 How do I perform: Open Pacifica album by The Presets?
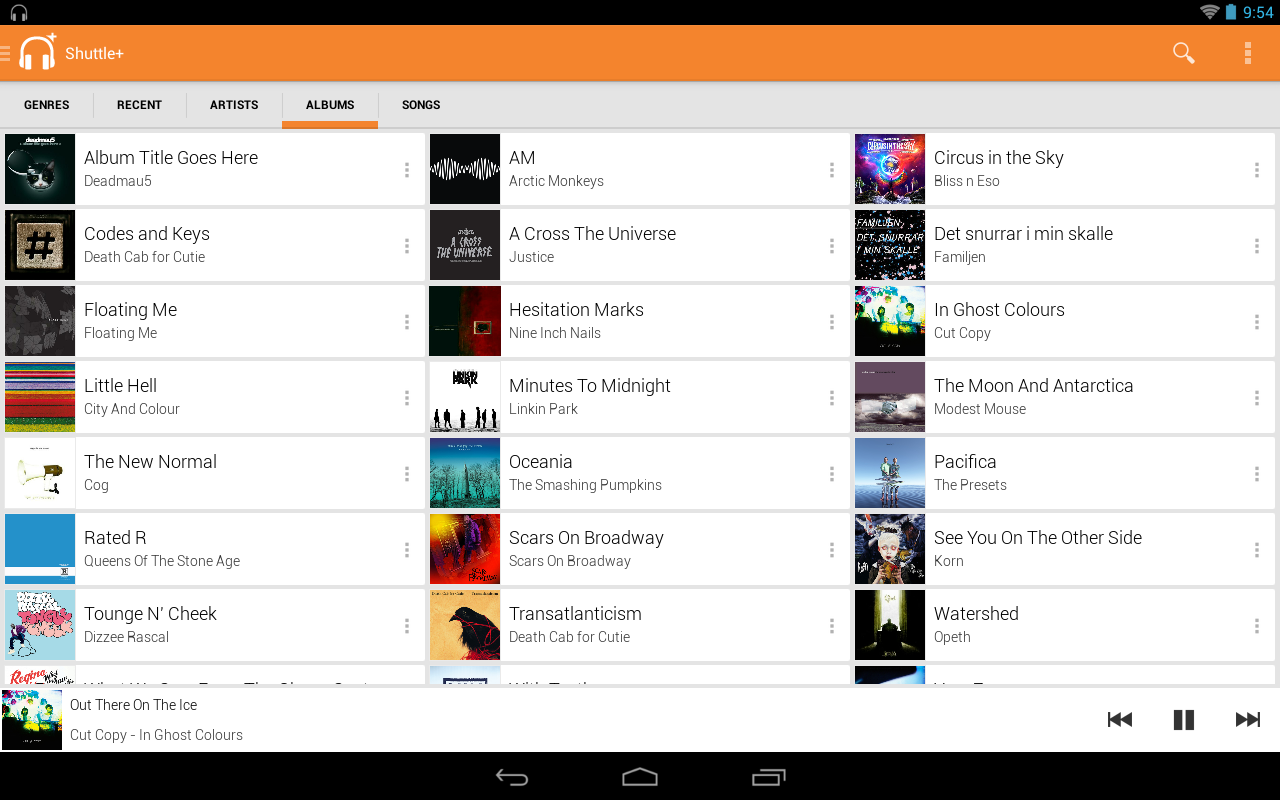point(1065,474)
